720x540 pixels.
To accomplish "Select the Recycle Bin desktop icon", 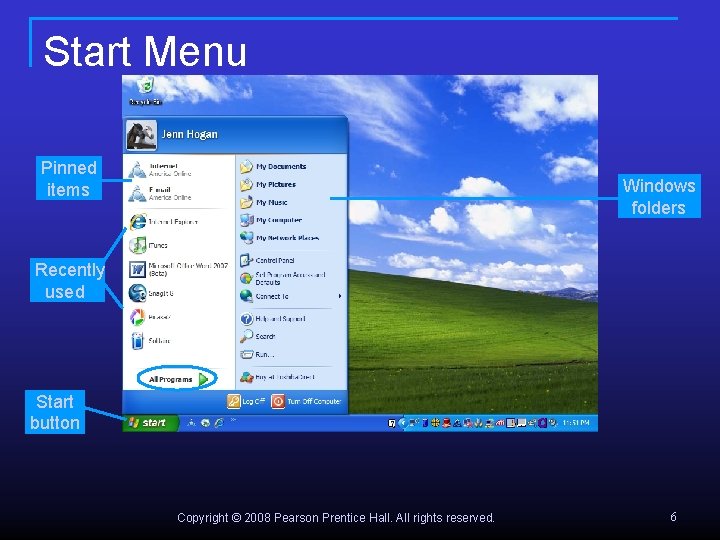I will click(146, 91).
